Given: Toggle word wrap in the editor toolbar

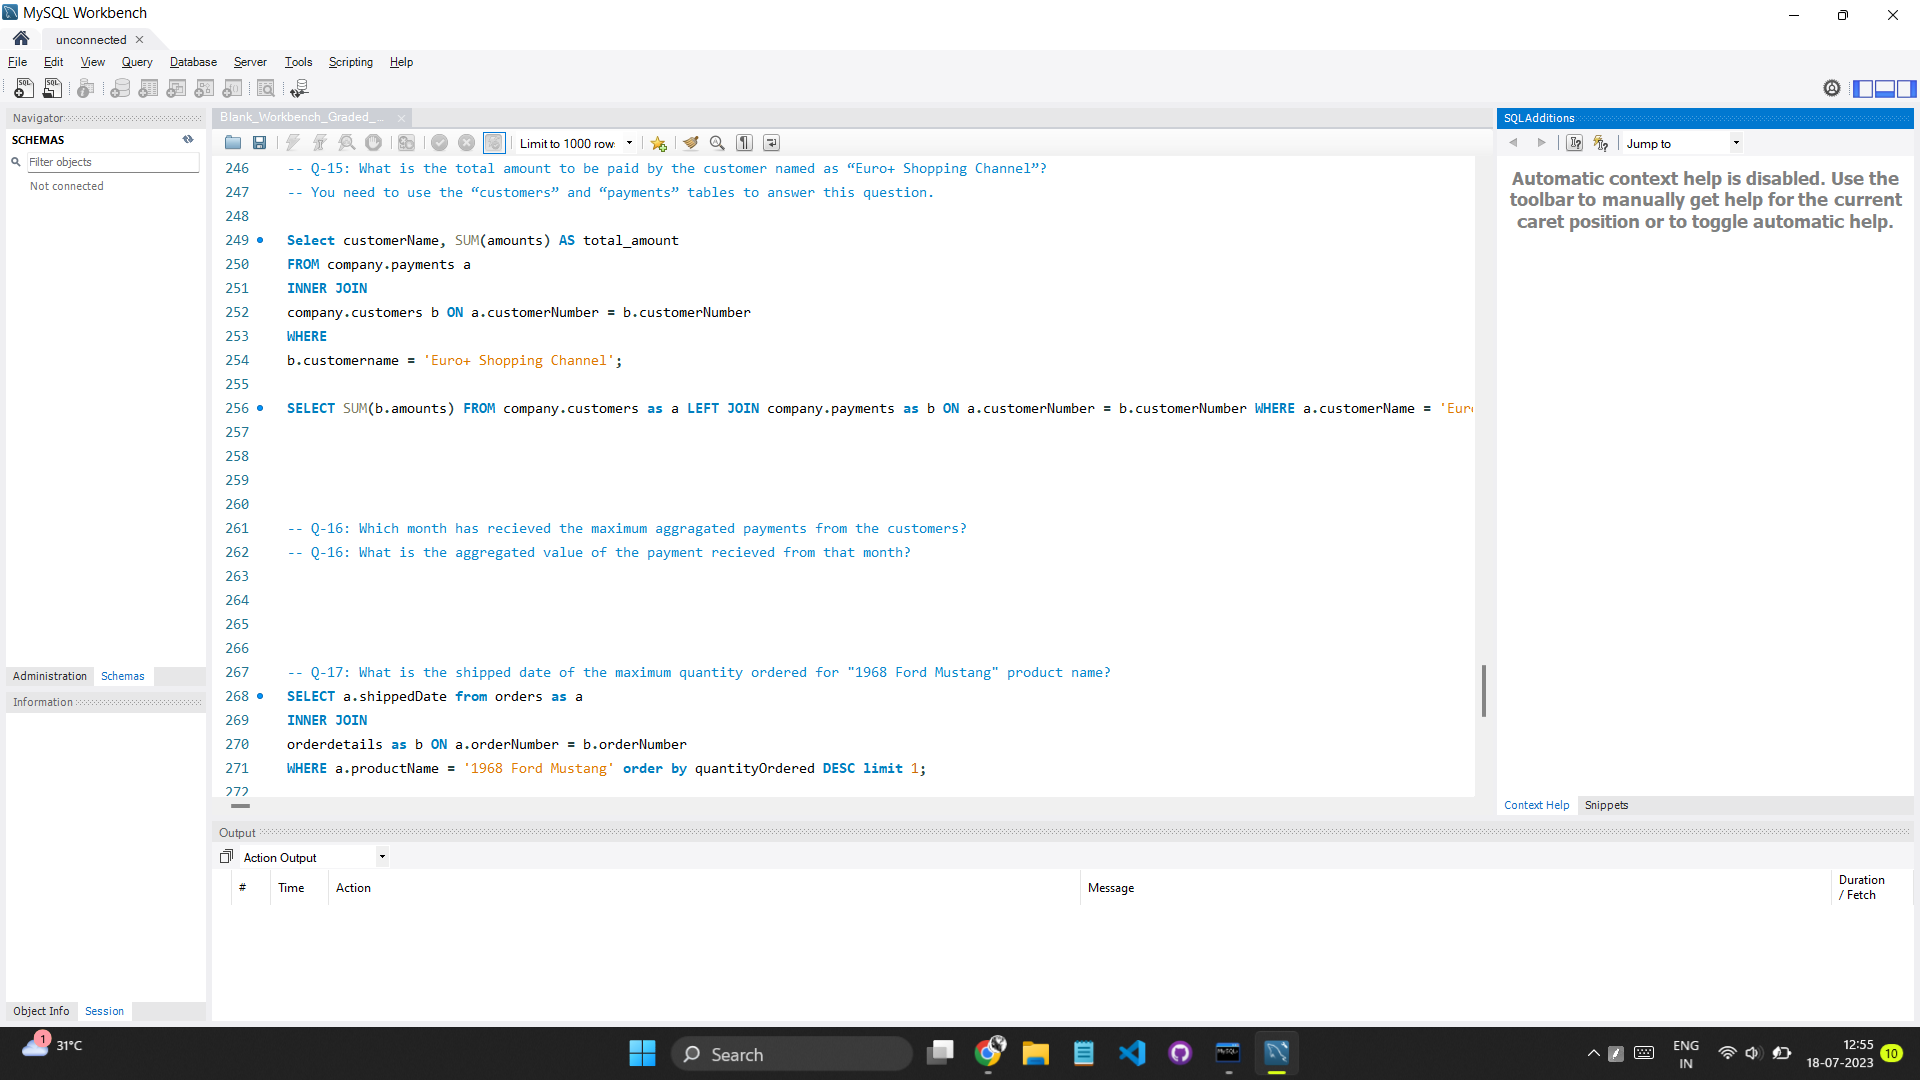Looking at the screenshot, I should click(x=771, y=143).
